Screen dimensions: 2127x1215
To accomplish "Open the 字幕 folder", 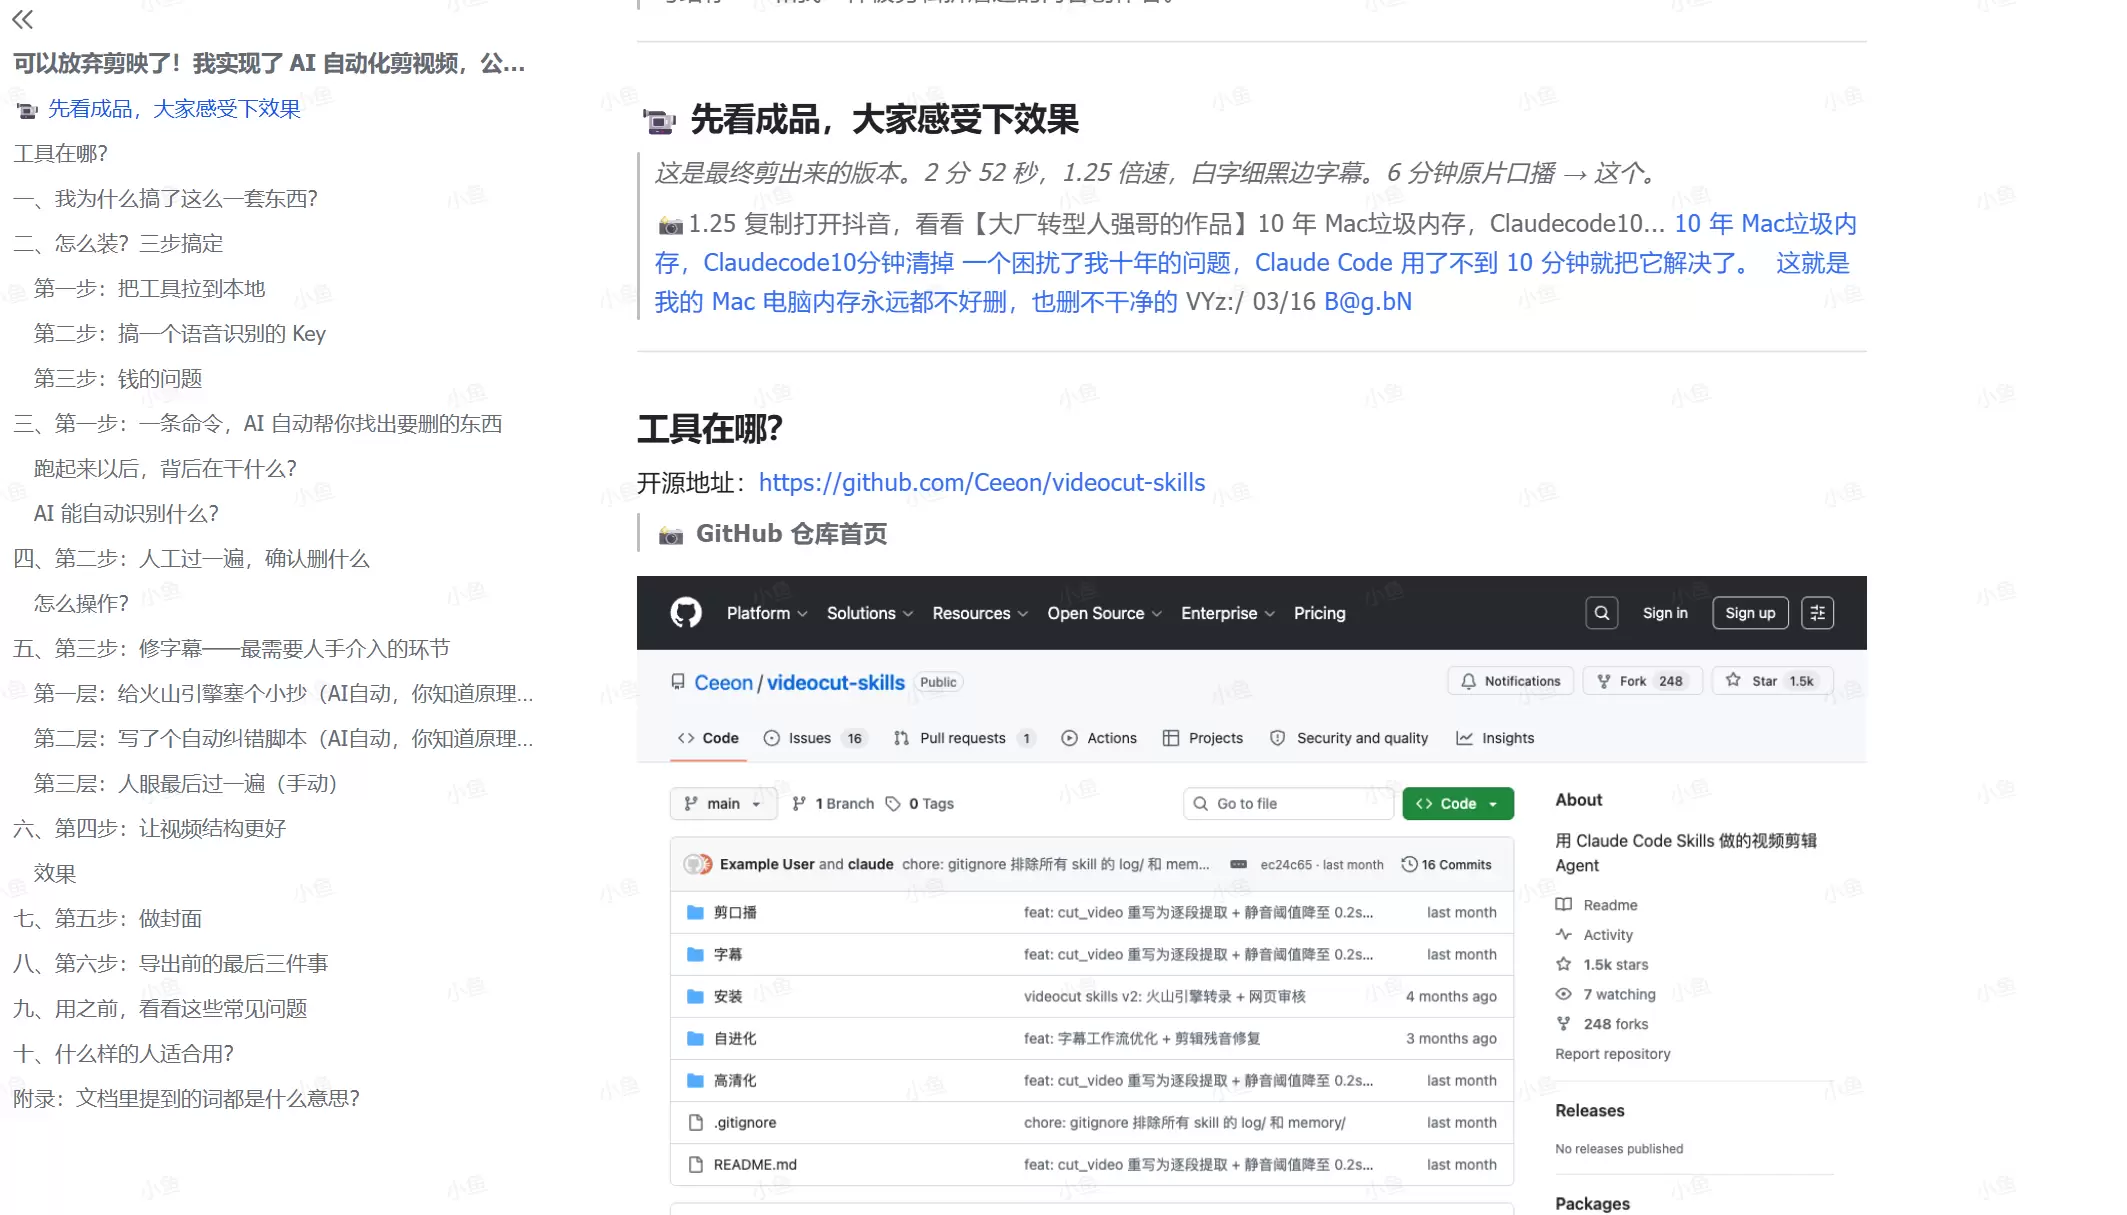I will [x=728, y=954].
